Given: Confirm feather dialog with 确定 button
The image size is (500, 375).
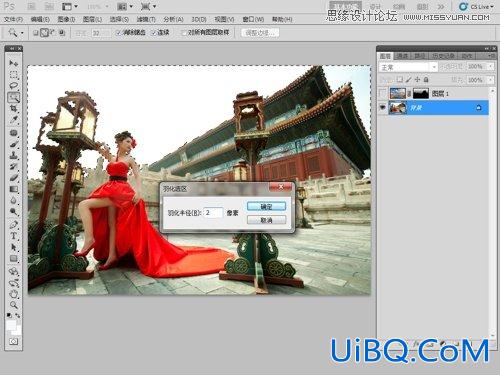Looking at the screenshot, I should 266,206.
